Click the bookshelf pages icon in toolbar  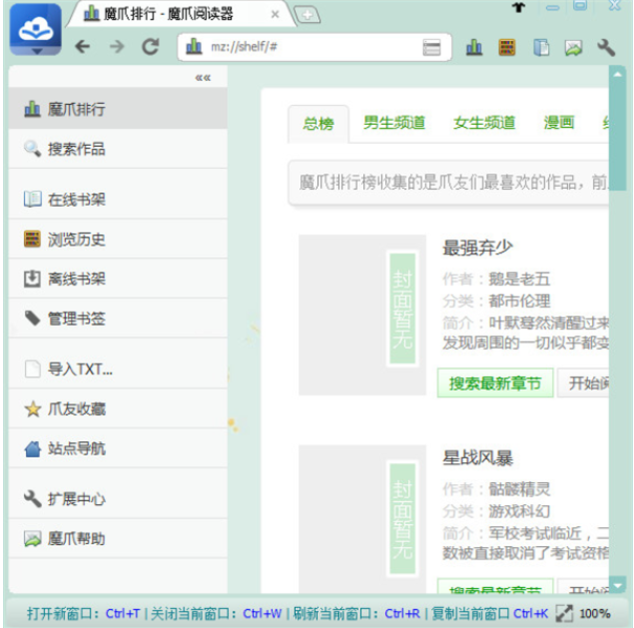tap(540, 47)
